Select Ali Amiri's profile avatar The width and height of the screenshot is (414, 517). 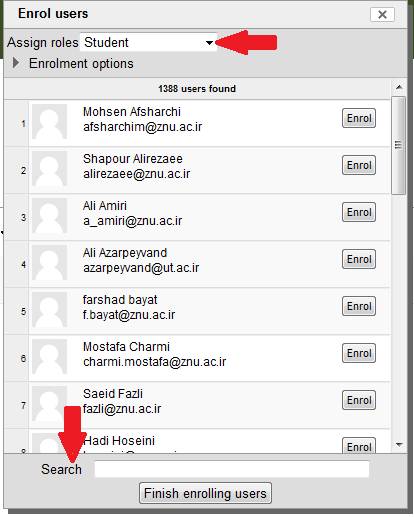49,215
